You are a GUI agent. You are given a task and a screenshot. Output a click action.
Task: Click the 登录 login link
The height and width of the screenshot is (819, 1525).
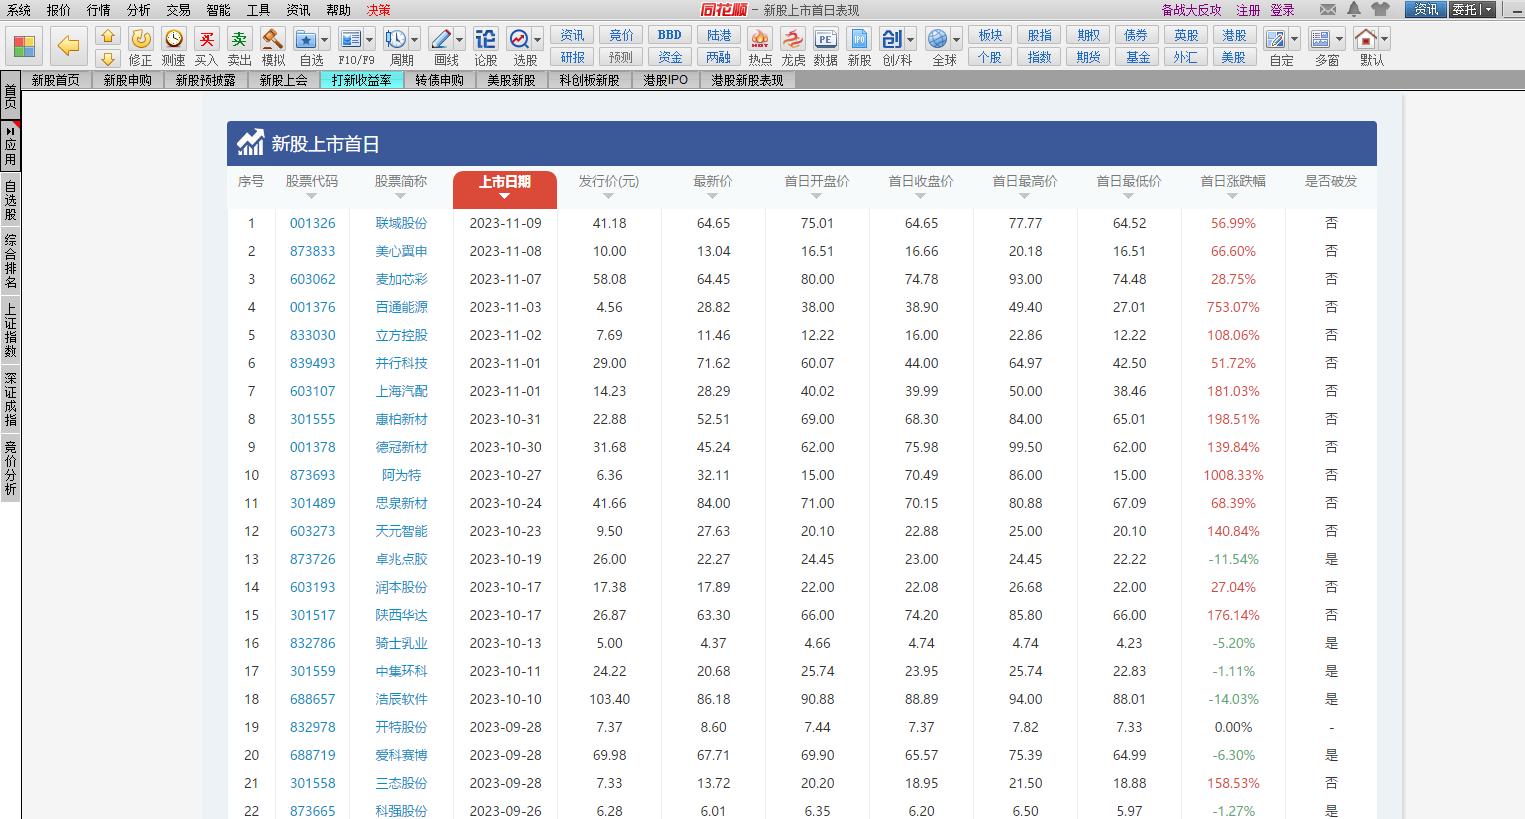pos(1282,10)
